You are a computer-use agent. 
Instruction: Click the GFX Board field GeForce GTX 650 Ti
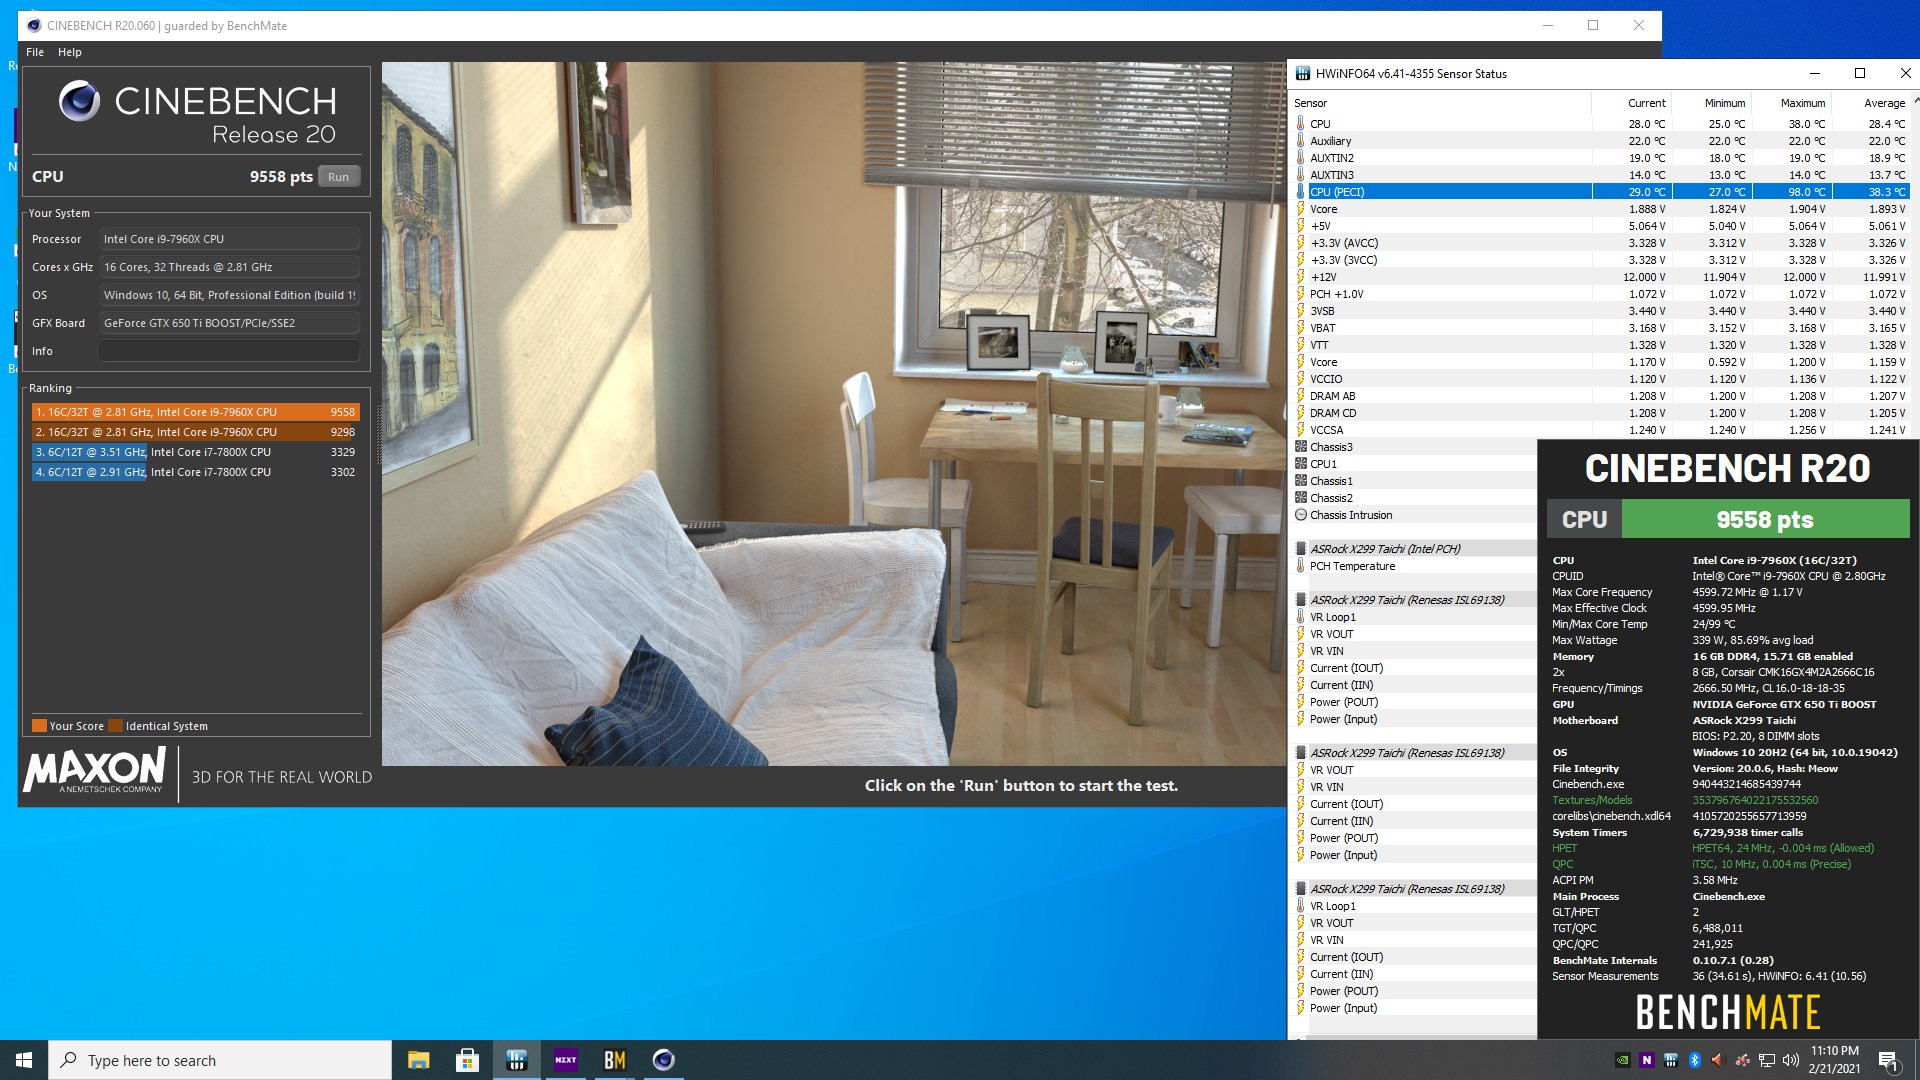[x=229, y=323]
